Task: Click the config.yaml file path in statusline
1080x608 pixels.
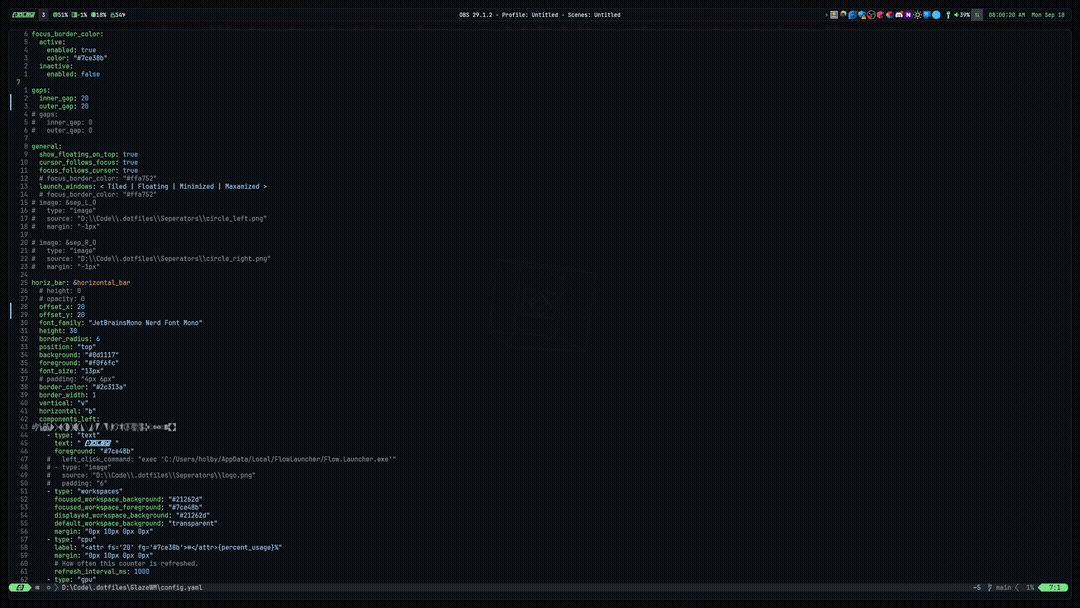Action: (131, 588)
